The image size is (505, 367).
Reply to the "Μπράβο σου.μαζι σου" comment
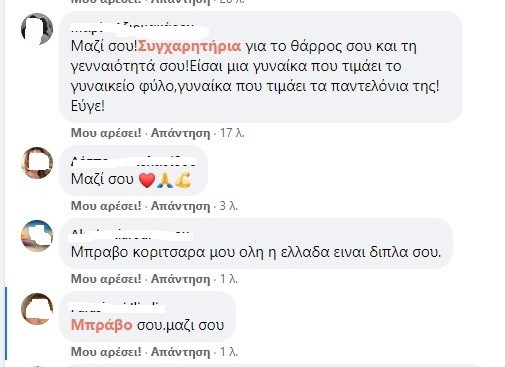(180, 352)
